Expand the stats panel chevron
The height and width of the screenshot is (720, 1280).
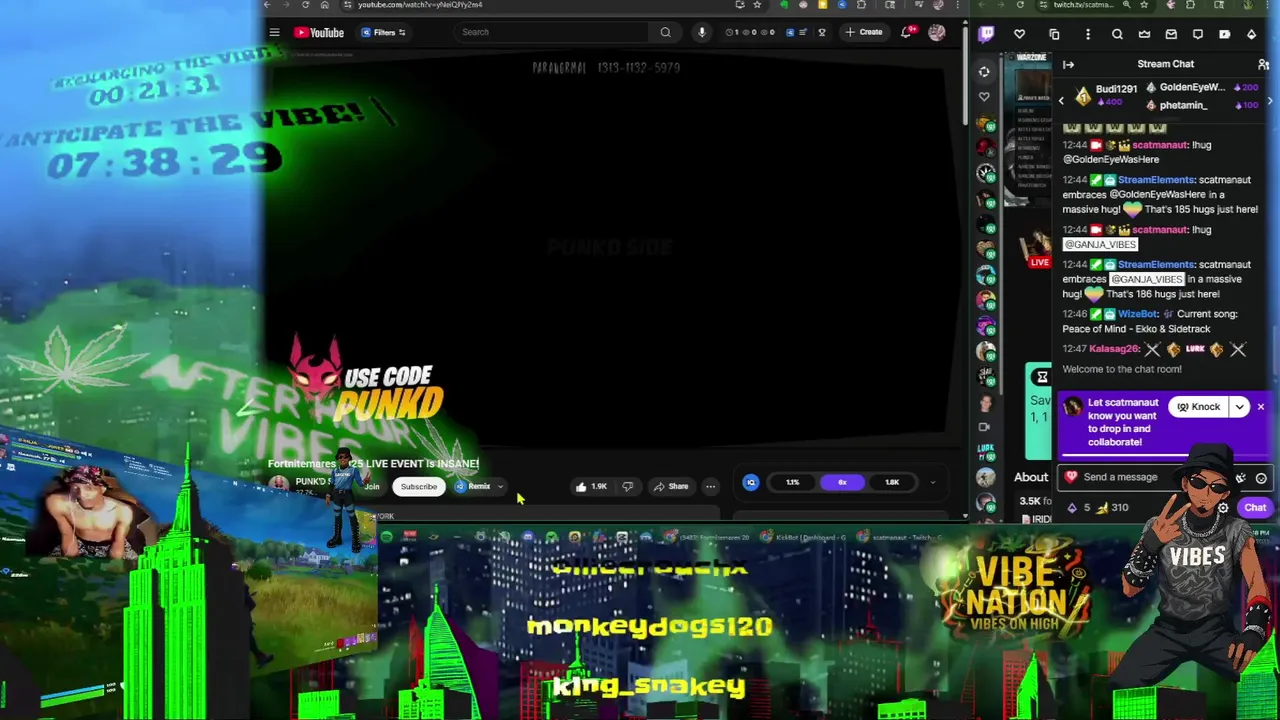coord(932,483)
